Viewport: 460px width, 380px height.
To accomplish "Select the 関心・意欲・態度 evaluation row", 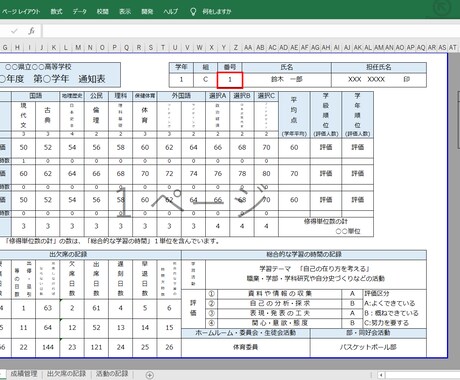I will tap(280, 323).
